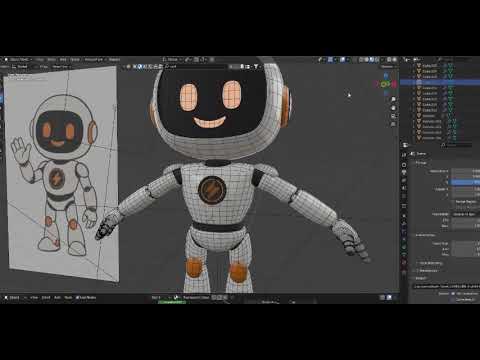This screenshot has height=360, width=480.
Task: Open the material Slot dropdown in shader editor
Action: 162,297
